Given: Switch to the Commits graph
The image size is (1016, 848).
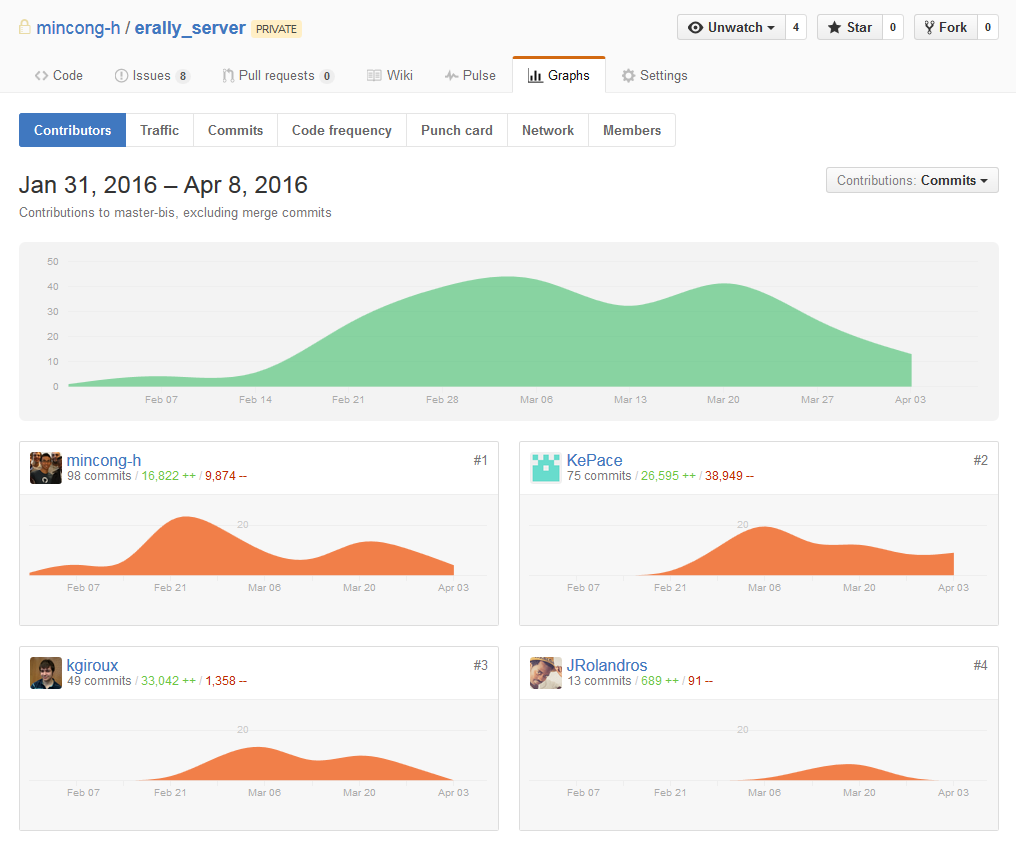Looking at the screenshot, I should coord(235,130).
